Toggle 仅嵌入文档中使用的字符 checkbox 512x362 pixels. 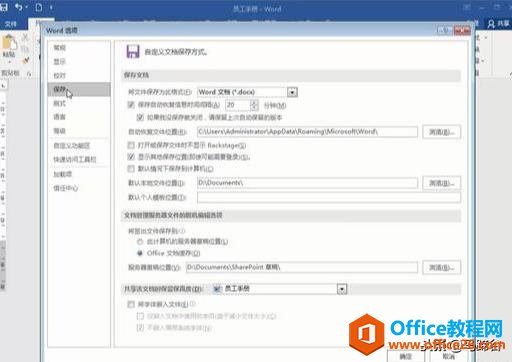(140, 316)
